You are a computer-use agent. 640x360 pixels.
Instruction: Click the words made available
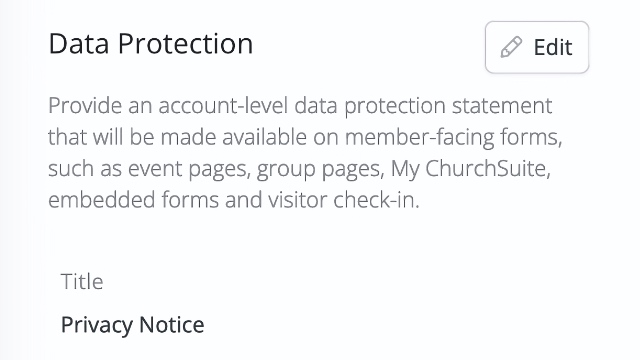233,137
